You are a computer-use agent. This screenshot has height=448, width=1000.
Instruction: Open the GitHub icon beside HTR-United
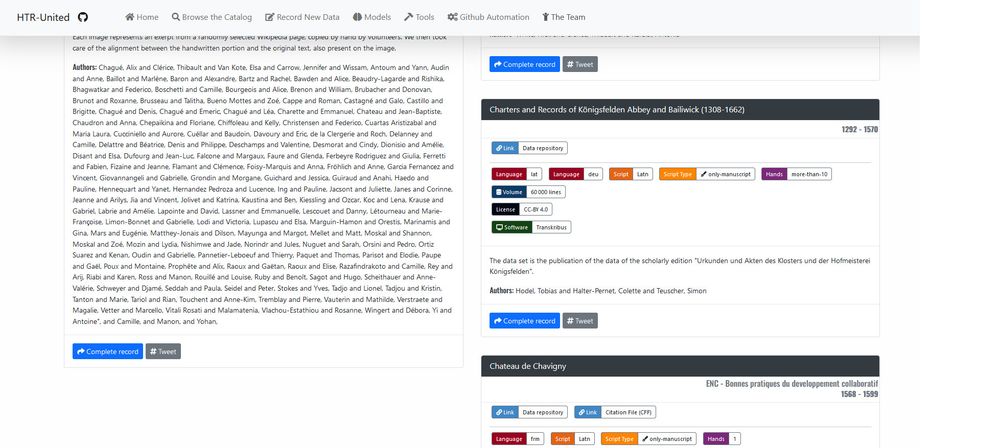click(x=83, y=17)
